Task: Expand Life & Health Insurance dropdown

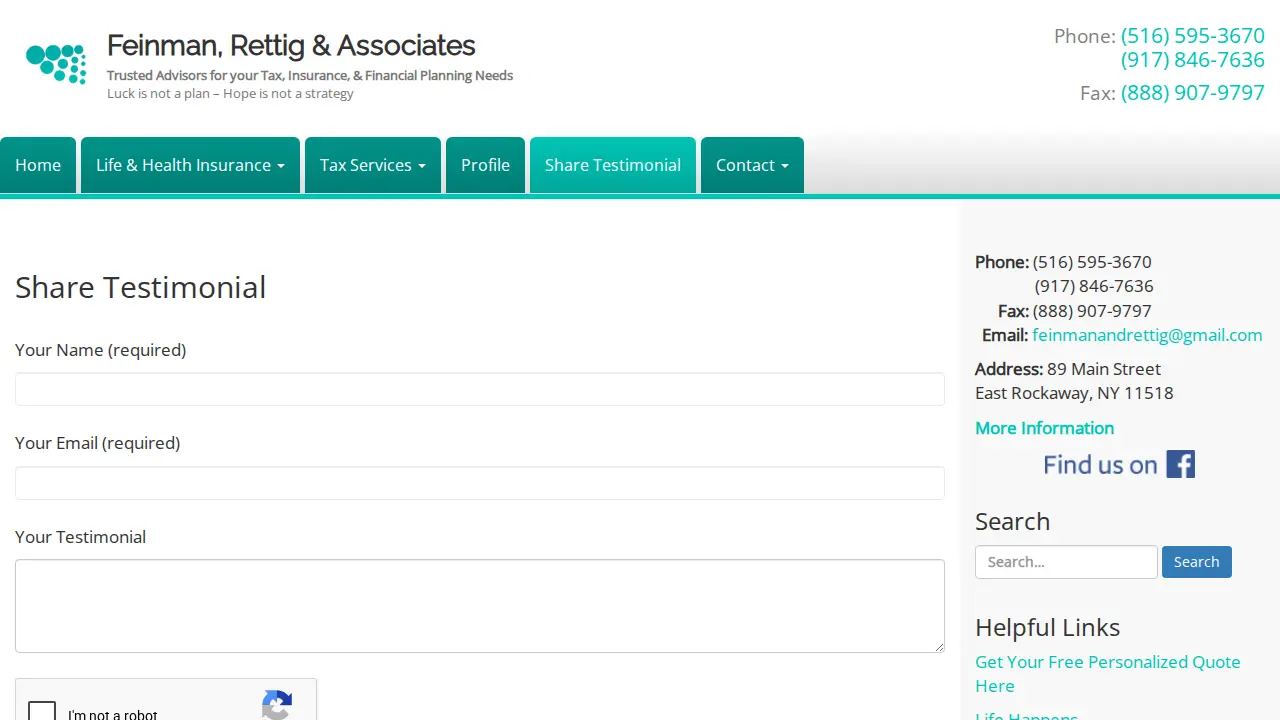Action: click(190, 165)
